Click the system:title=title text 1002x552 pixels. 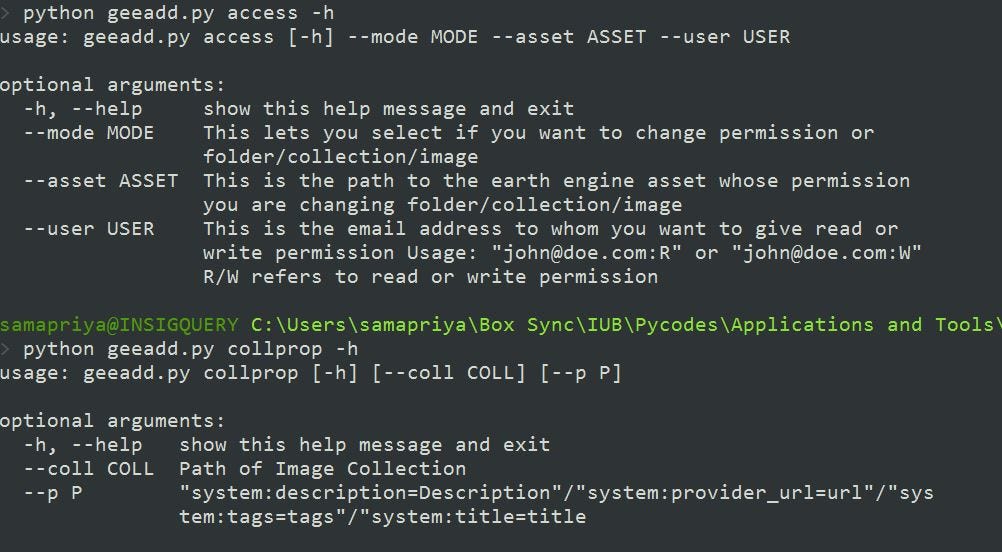click(x=478, y=517)
